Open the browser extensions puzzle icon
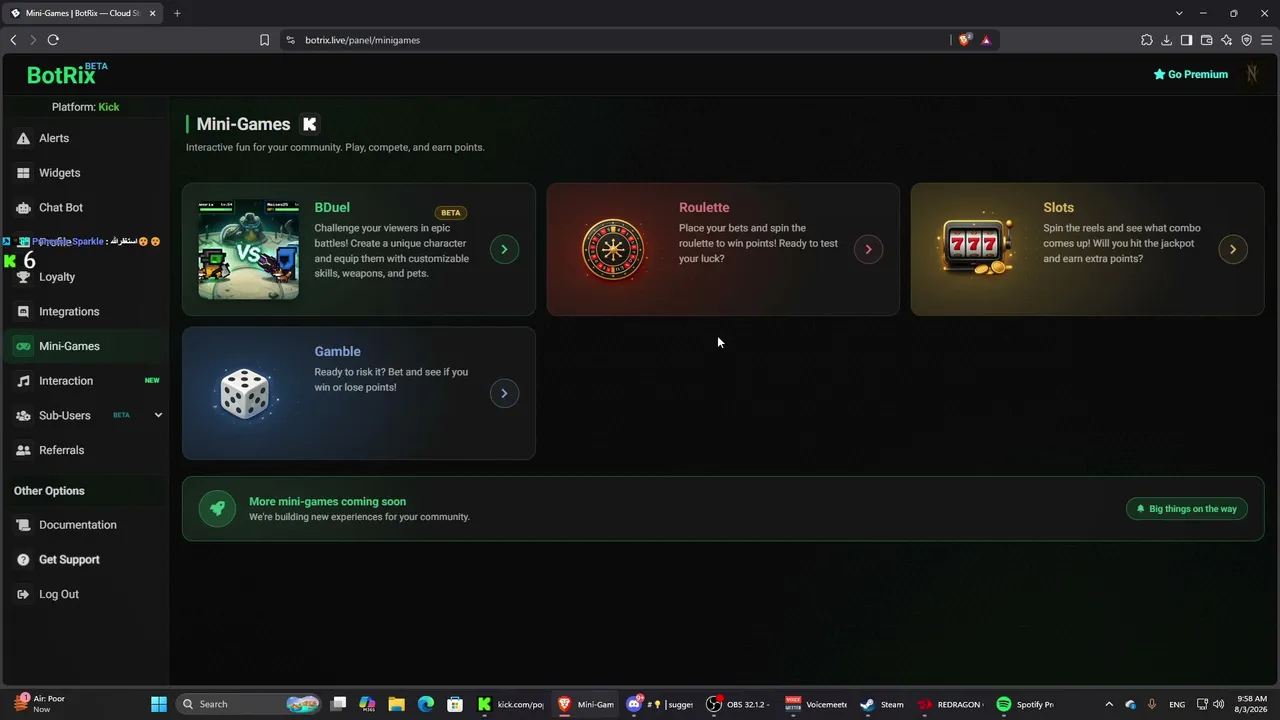 (1147, 40)
